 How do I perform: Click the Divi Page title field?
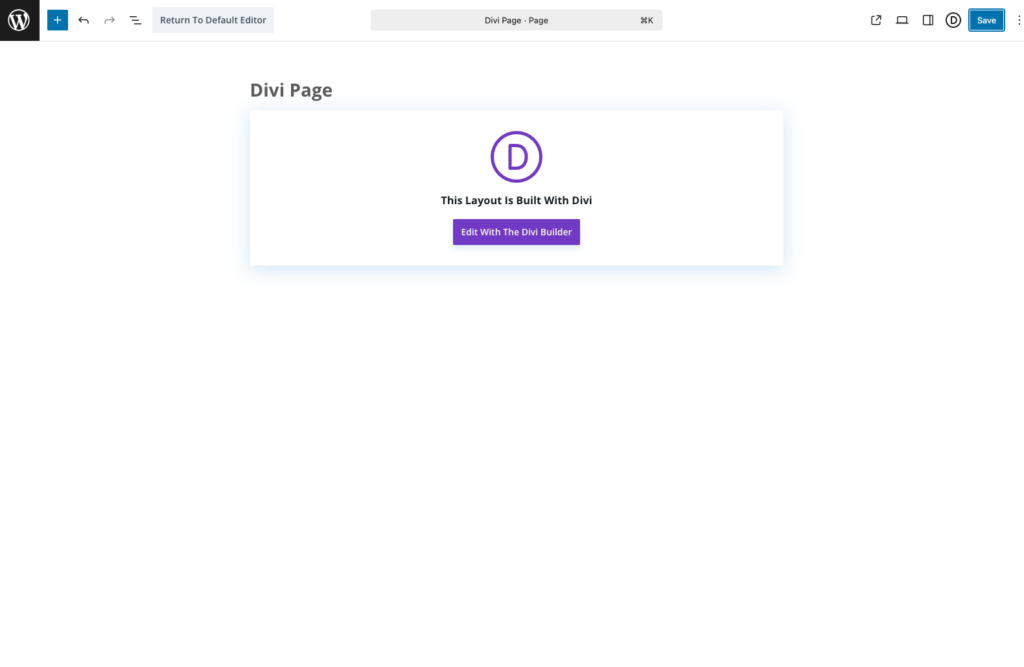291,90
